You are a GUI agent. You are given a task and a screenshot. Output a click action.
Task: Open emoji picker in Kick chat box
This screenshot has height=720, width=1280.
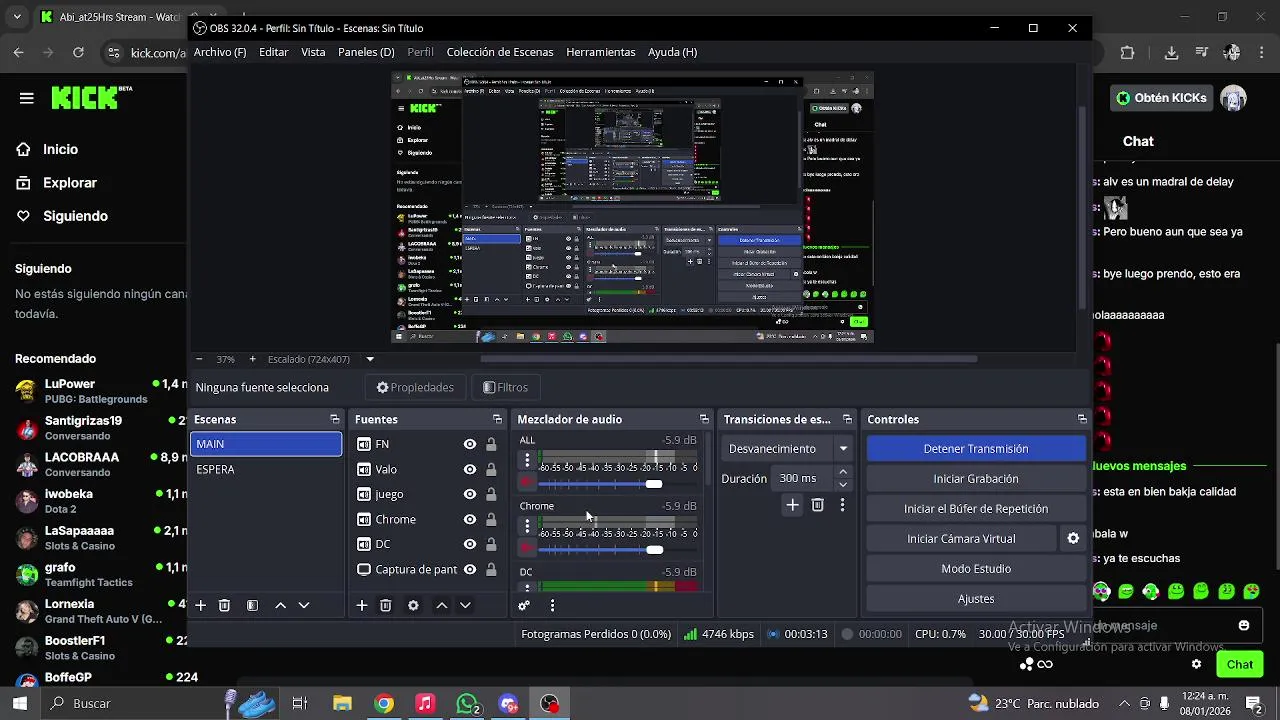pos(1244,625)
